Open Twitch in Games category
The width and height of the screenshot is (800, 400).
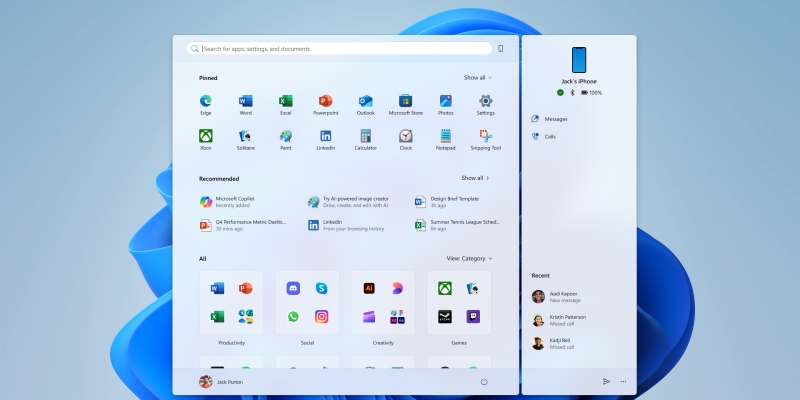coord(473,317)
